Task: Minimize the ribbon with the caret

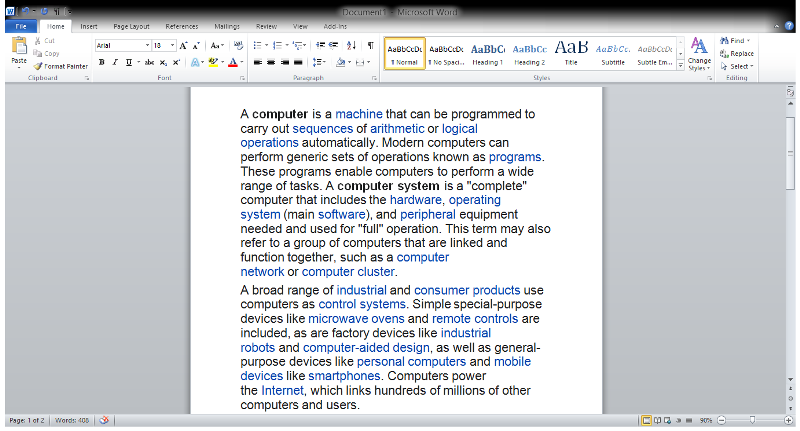Action: [776, 26]
